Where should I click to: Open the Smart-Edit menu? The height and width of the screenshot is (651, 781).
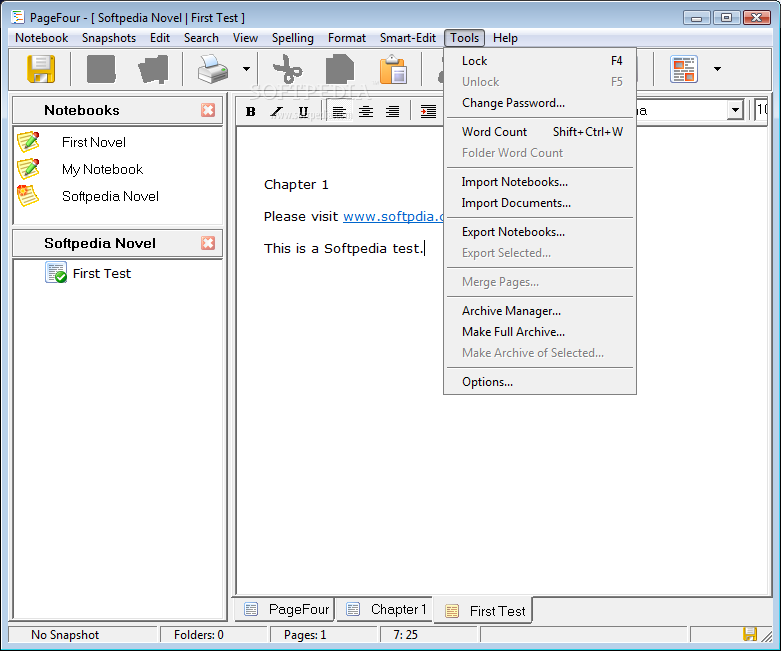(x=407, y=38)
